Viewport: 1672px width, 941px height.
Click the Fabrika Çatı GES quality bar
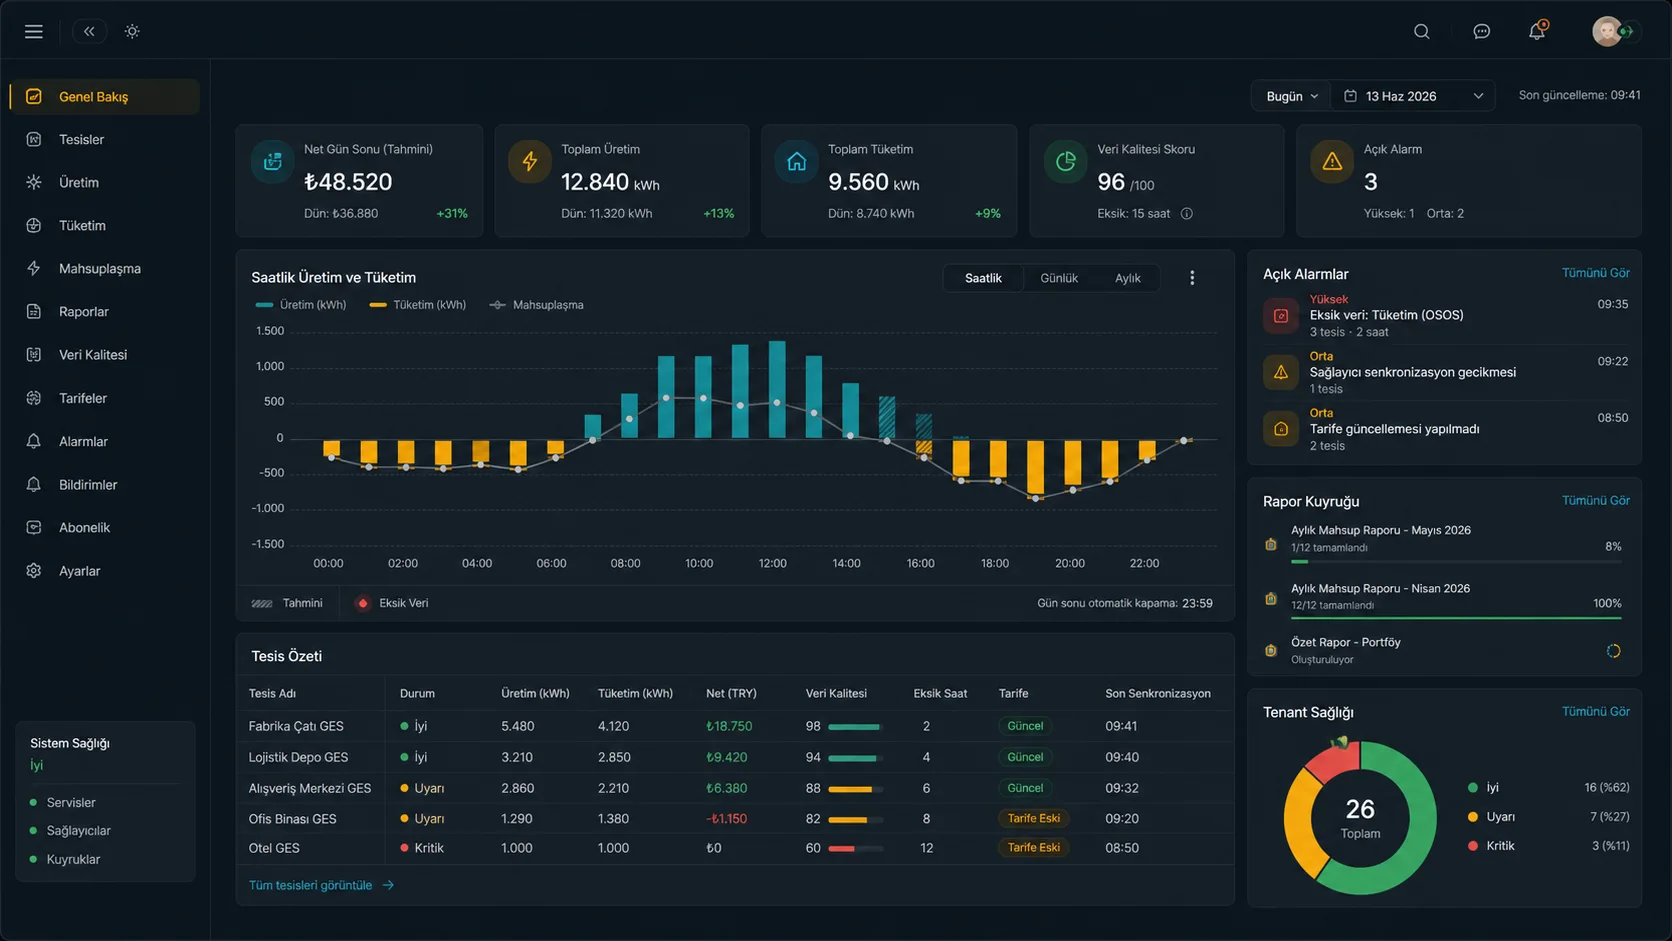click(x=855, y=727)
